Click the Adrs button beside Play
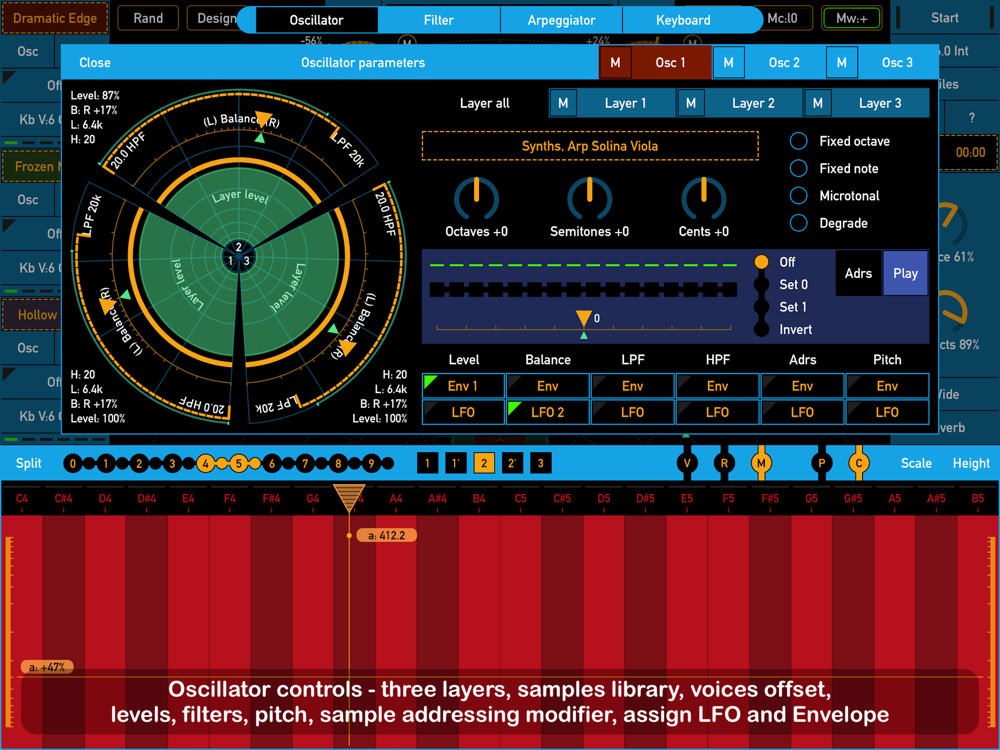 coord(858,273)
